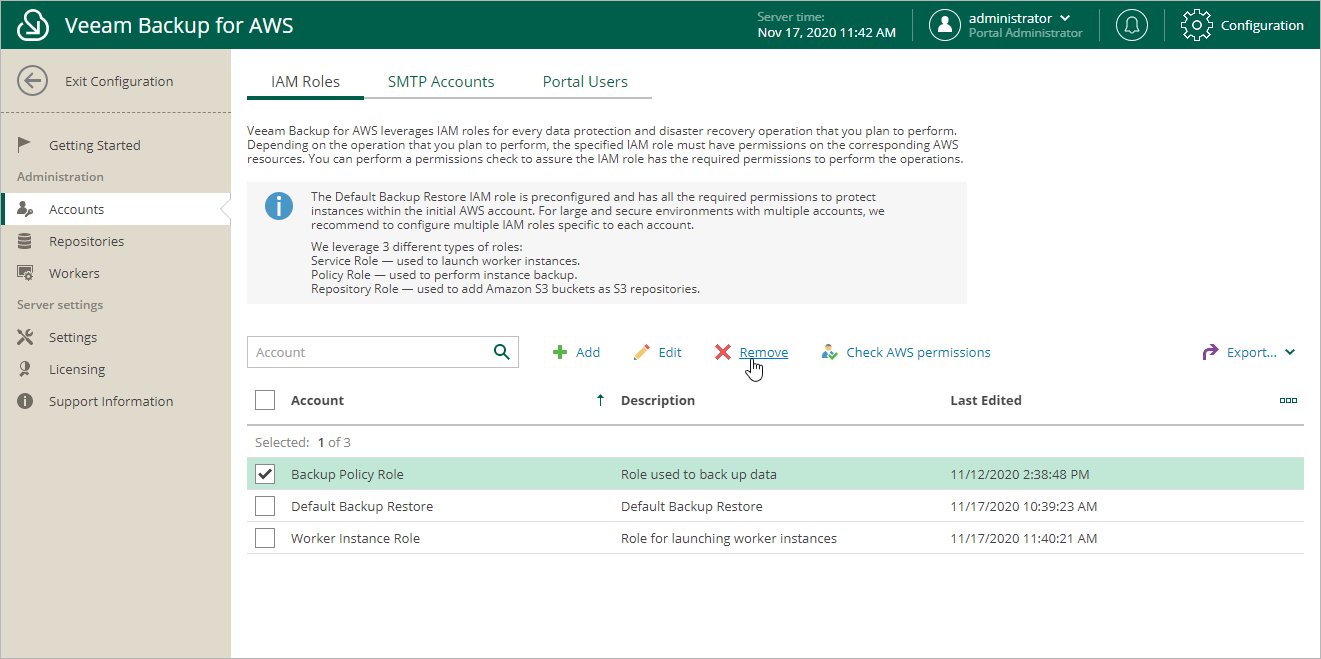The height and width of the screenshot is (659, 1321).
Task: Expand the Export dropdown arrow
Action: point(1290,352)
